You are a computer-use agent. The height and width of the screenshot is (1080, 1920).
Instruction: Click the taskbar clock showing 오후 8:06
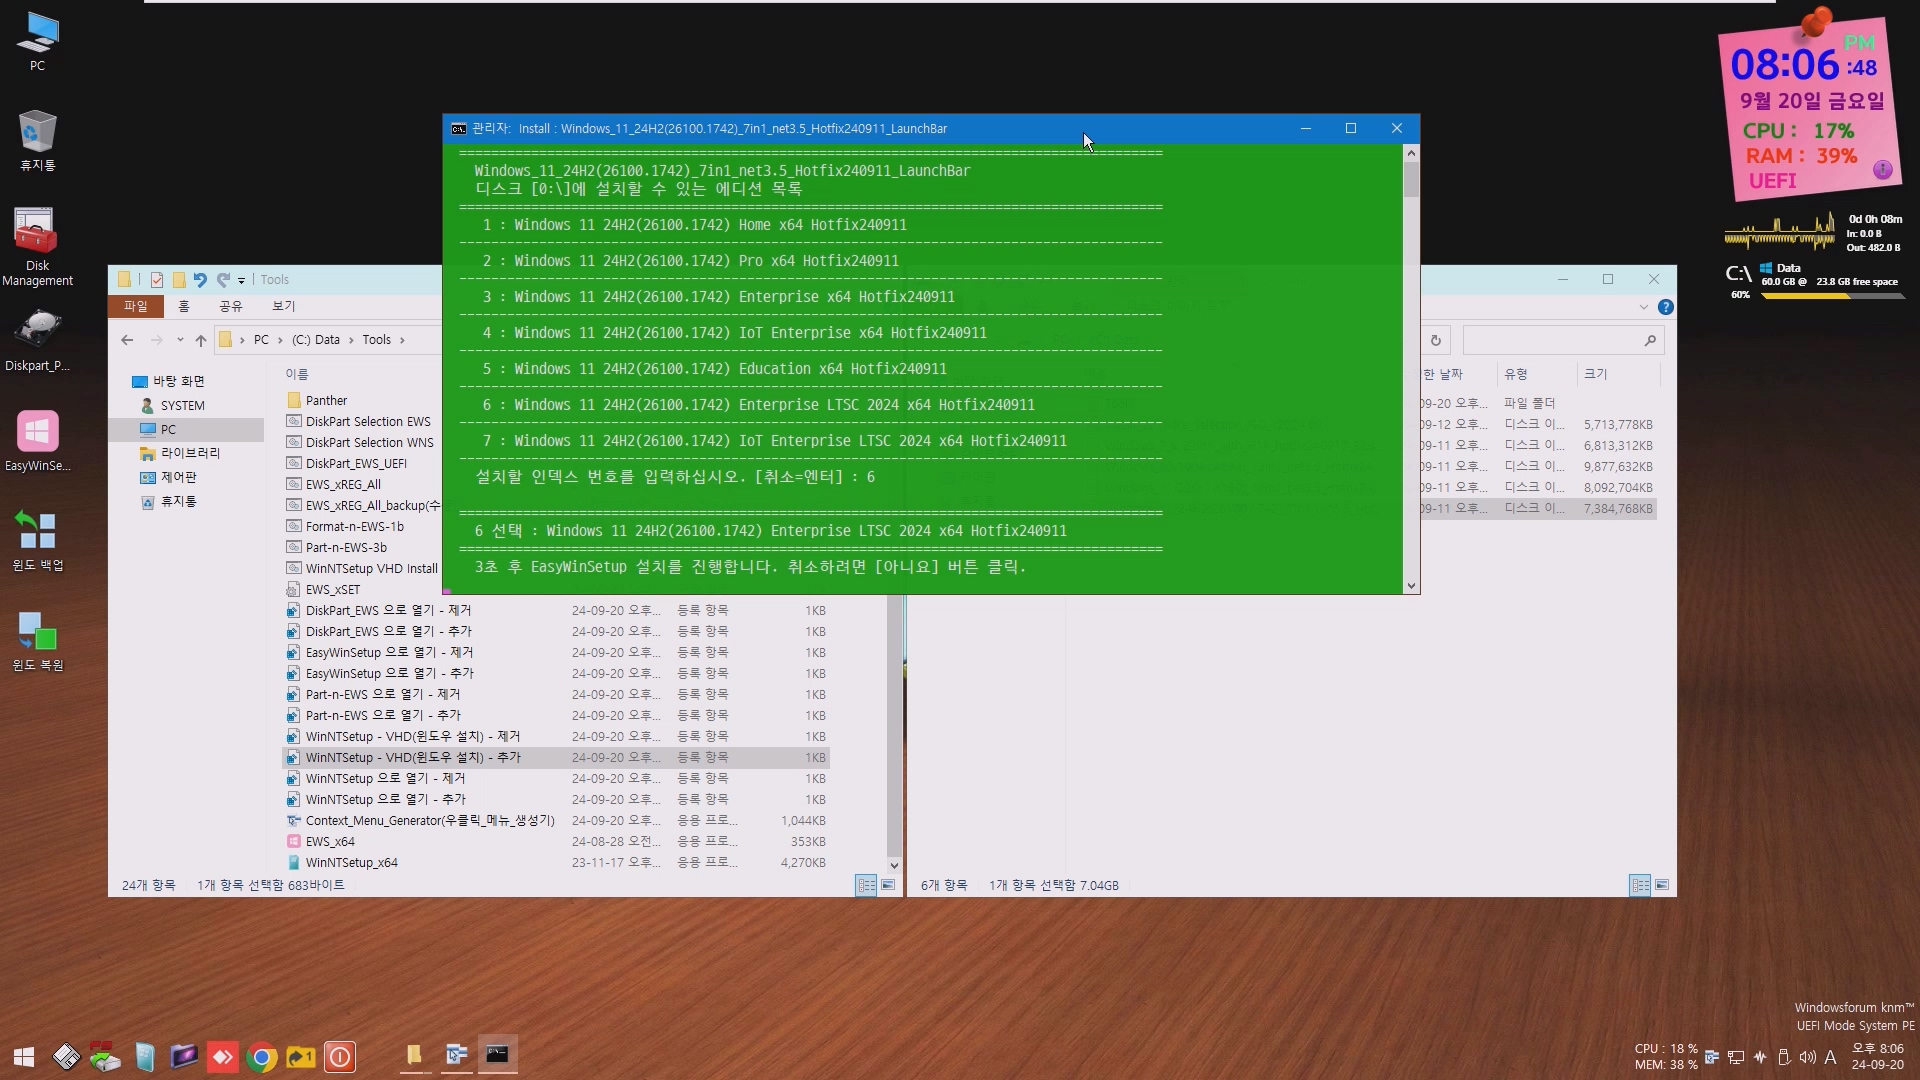coord(1877,1056)
